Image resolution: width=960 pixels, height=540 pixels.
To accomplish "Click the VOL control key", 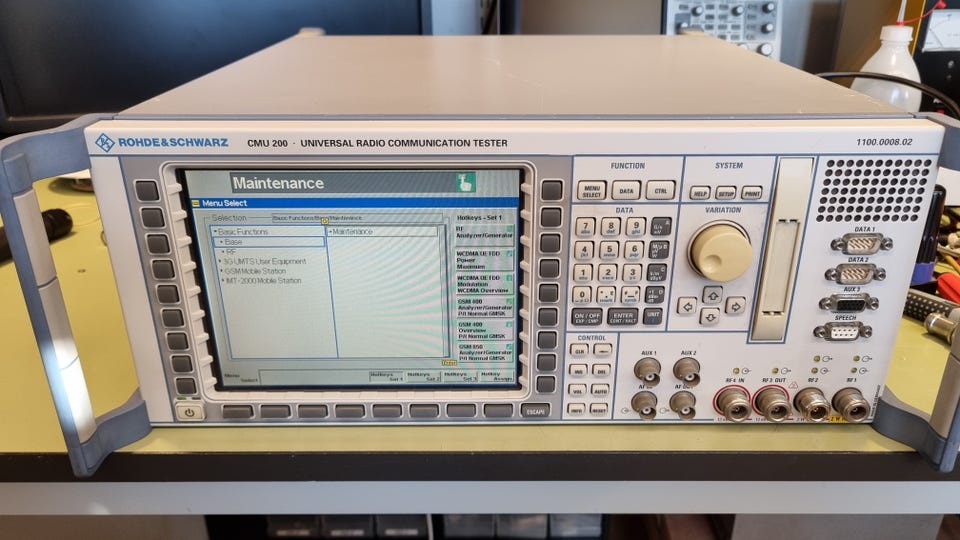I will pos(577,390).
